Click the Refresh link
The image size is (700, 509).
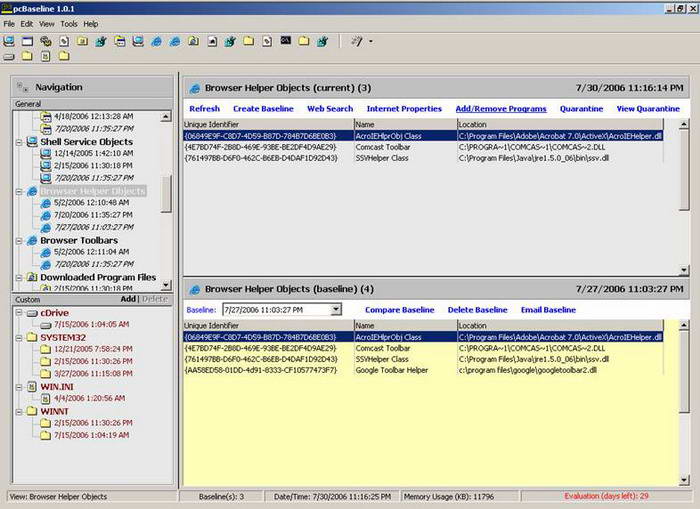[204, 108]
